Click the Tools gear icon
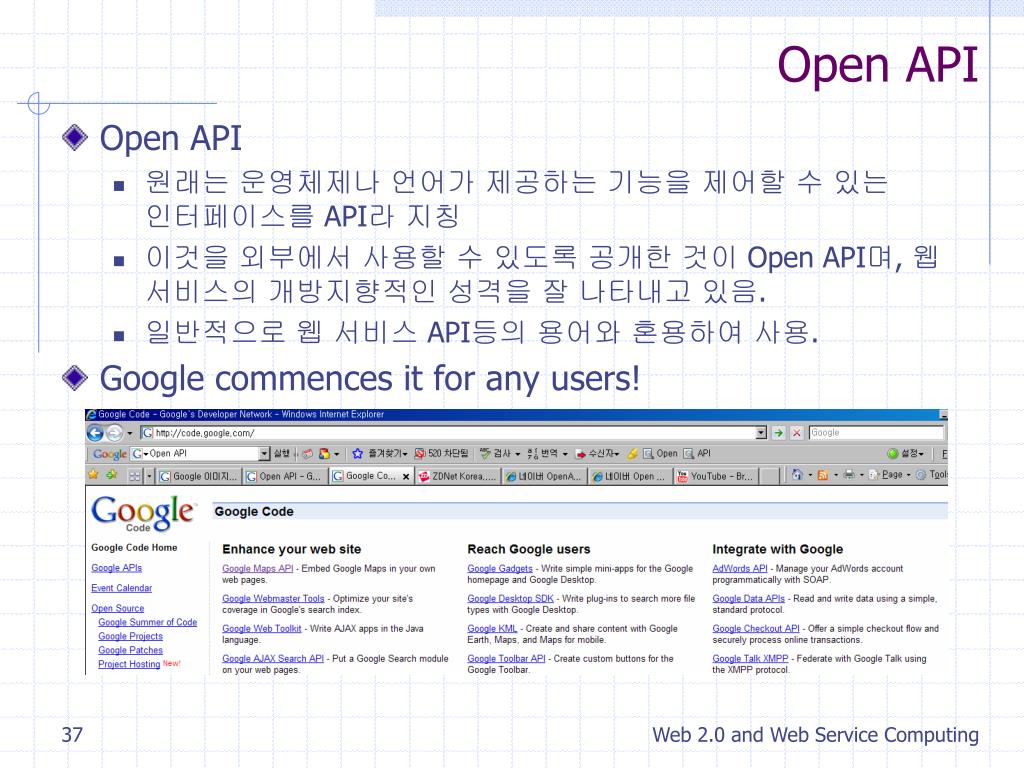 (921, 475)
